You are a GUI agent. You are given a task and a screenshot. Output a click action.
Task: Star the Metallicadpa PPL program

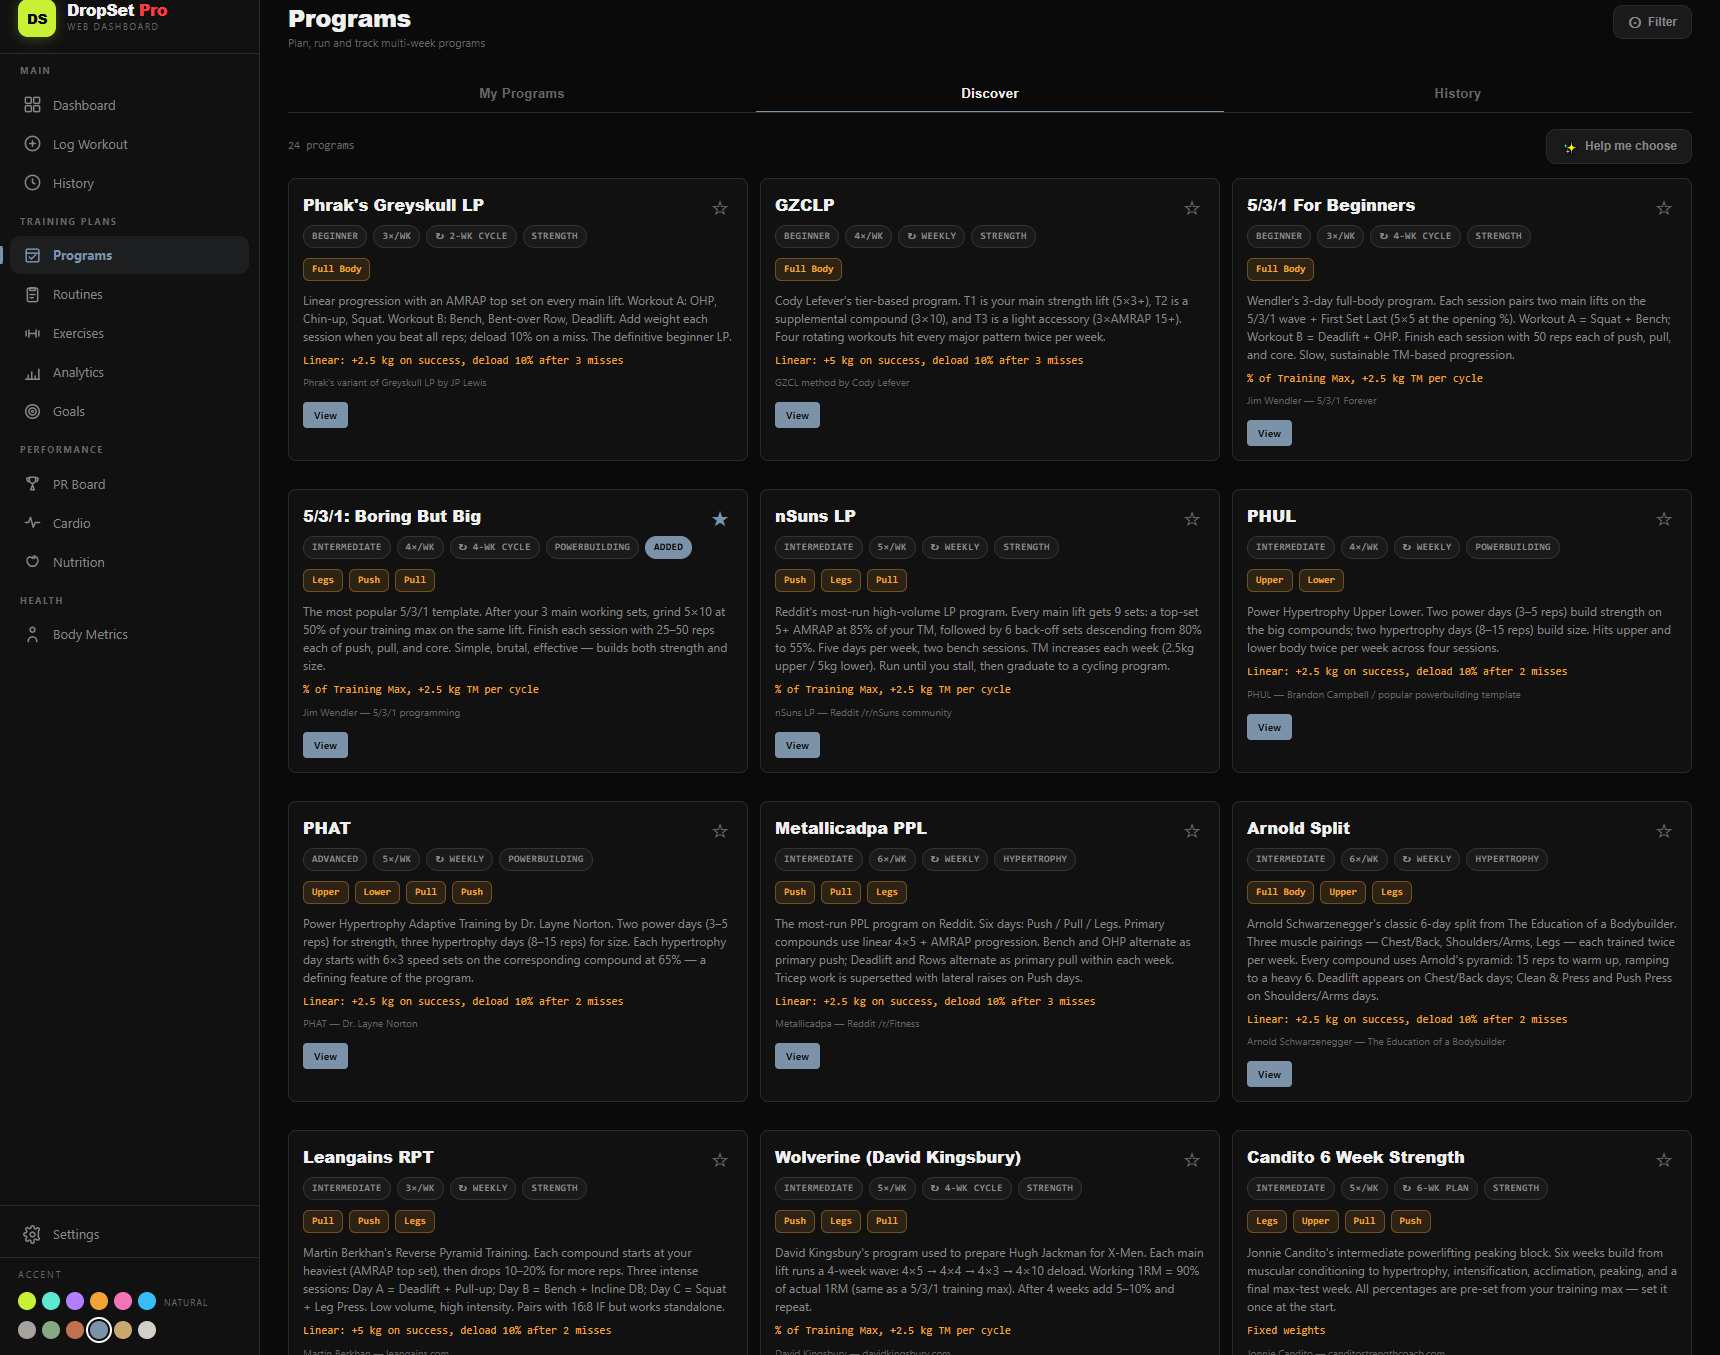click(1192, 831)
